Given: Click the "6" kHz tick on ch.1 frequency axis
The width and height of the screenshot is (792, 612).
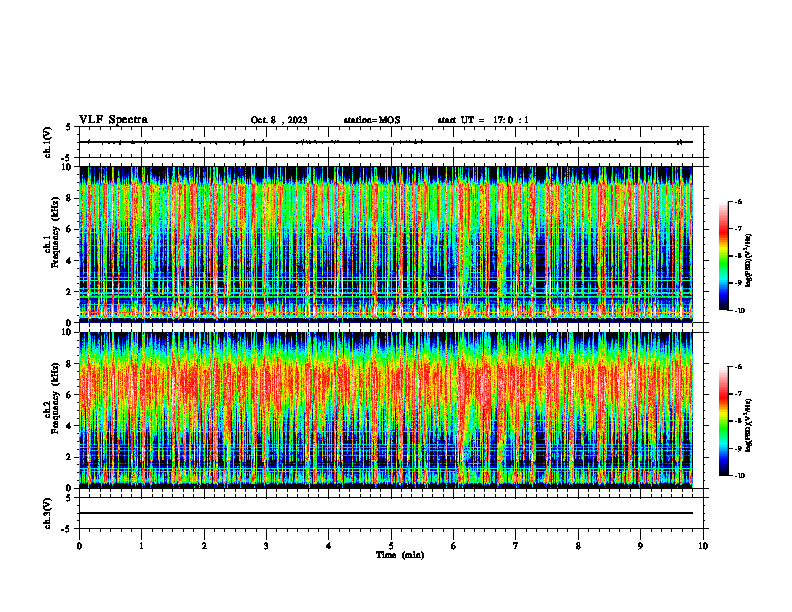Looking at the screenshot, I should tap(70, 229).
